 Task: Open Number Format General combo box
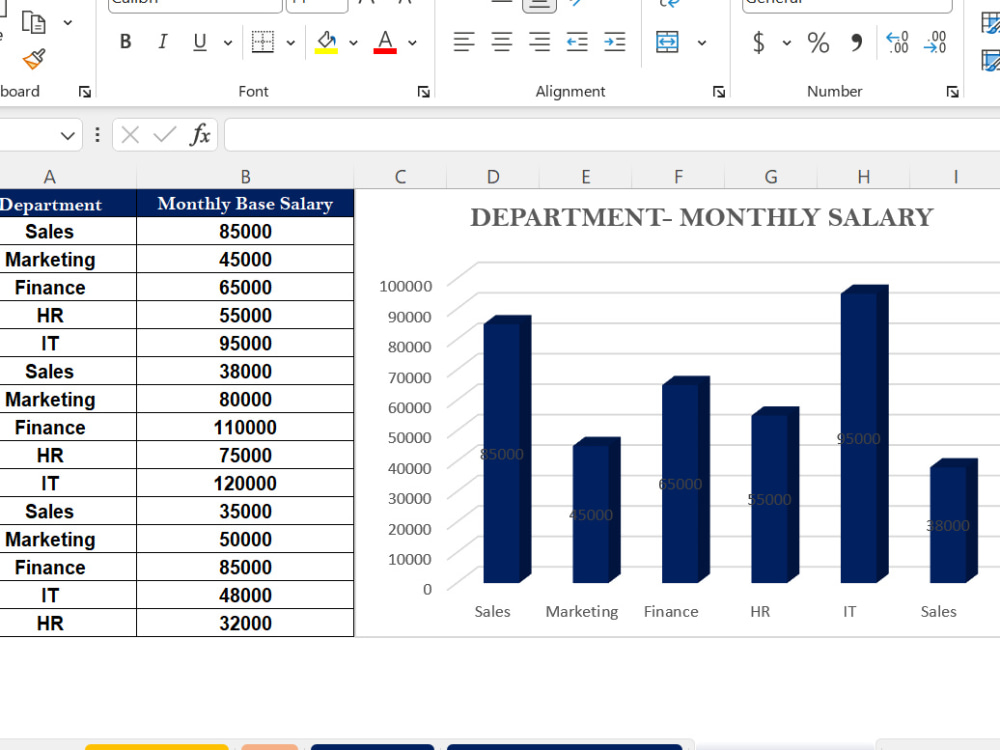(847, 5)
